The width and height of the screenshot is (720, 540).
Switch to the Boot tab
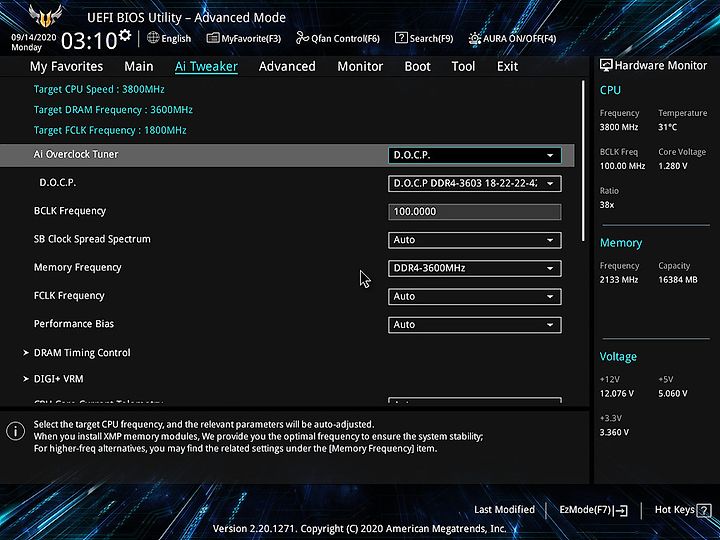coord(417,67)
